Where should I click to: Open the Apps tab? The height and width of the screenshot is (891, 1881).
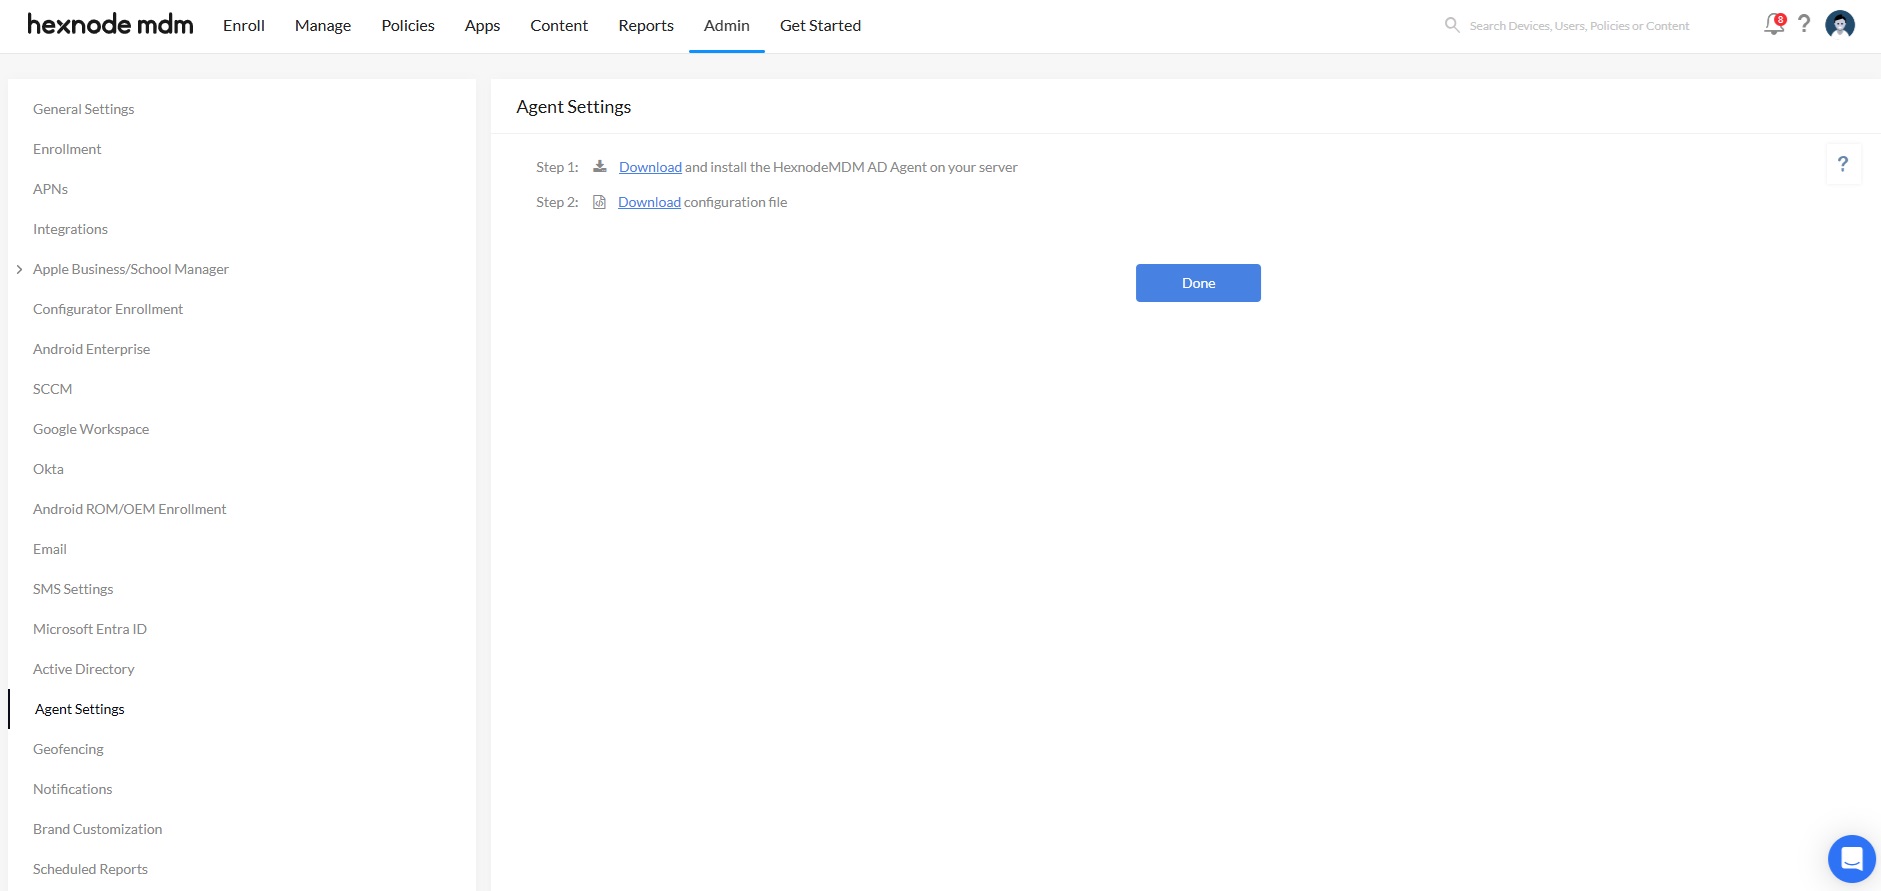pyautogui.click(x=482, y=26)
